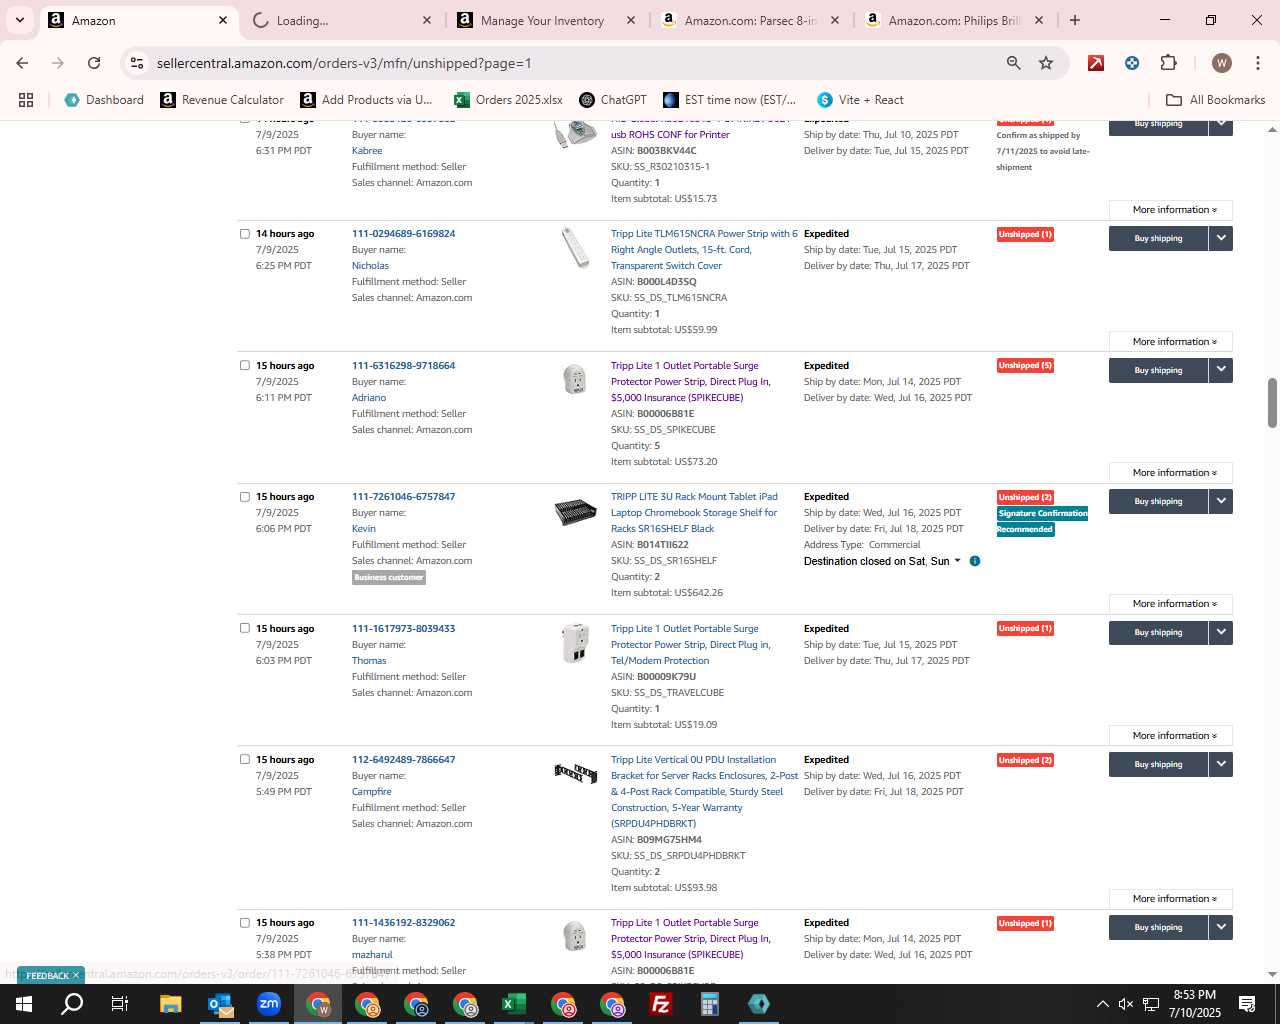This screenshot has height=1024, width=1280.
Task: Click the blue circular extension icon
Action: coord(1132,63)
